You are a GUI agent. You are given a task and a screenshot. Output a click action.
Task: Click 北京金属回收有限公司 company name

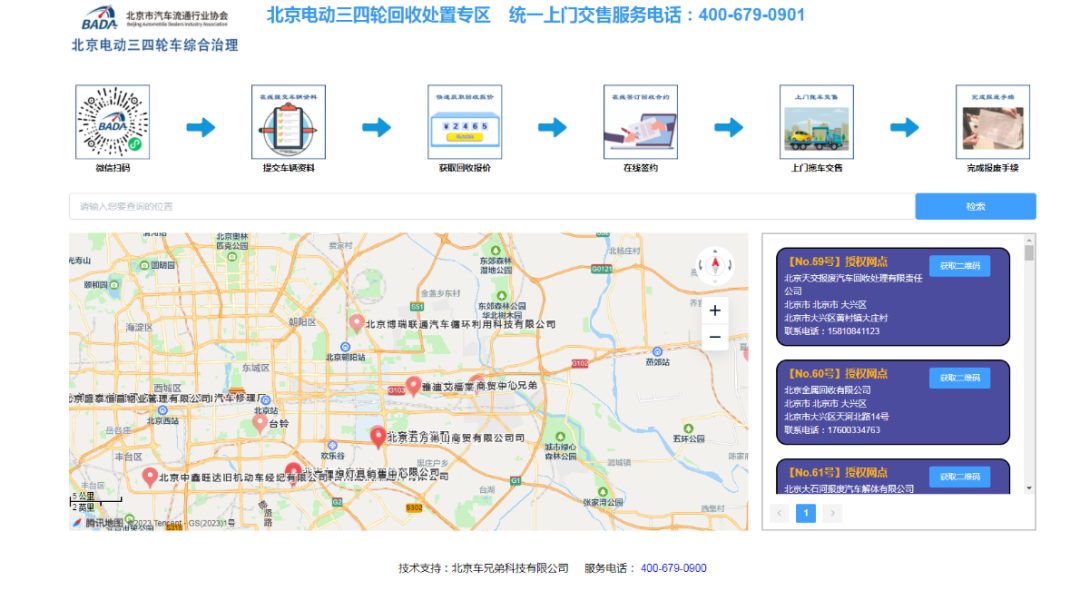click(827, 390)
